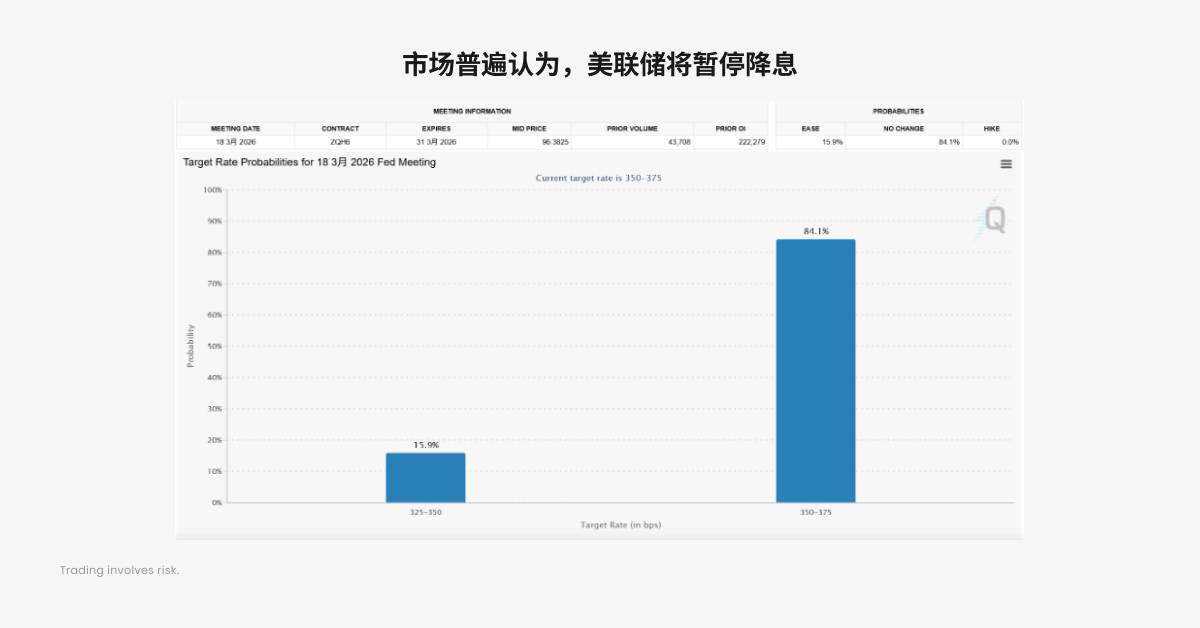Click the 325-350 x-axis label
Image resolution: width=1200 pixels, height=628 pixels.
pyautogui.click(x=425, y=512)
